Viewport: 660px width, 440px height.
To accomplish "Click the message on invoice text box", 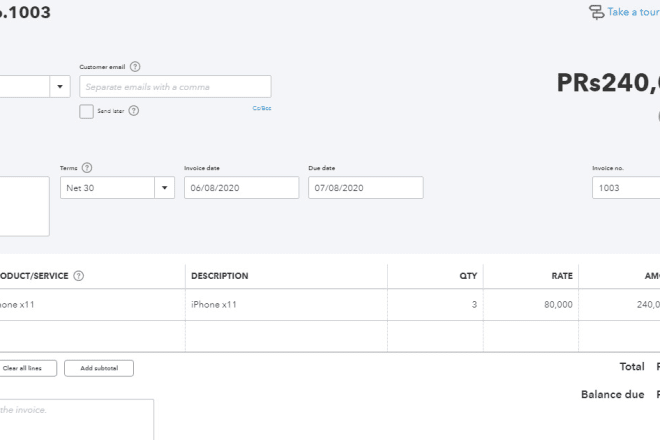I will [77, 420].
